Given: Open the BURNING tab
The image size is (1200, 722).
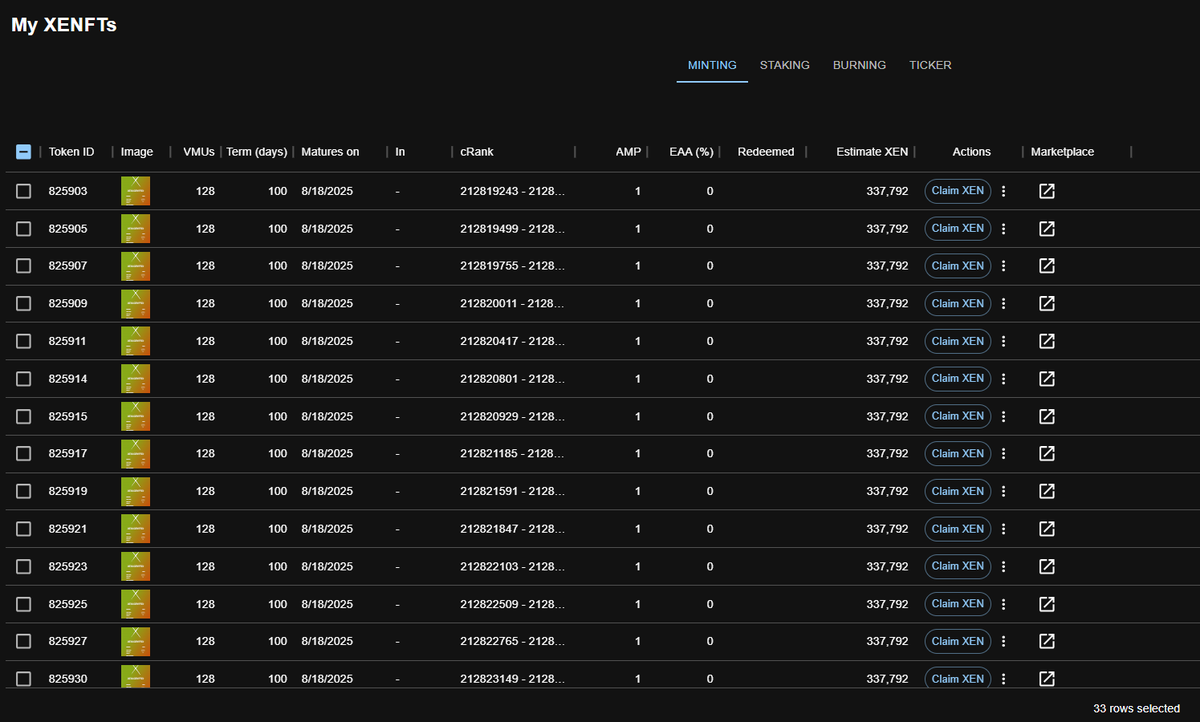Looking at the screenshot, I should tap(859, 64).
